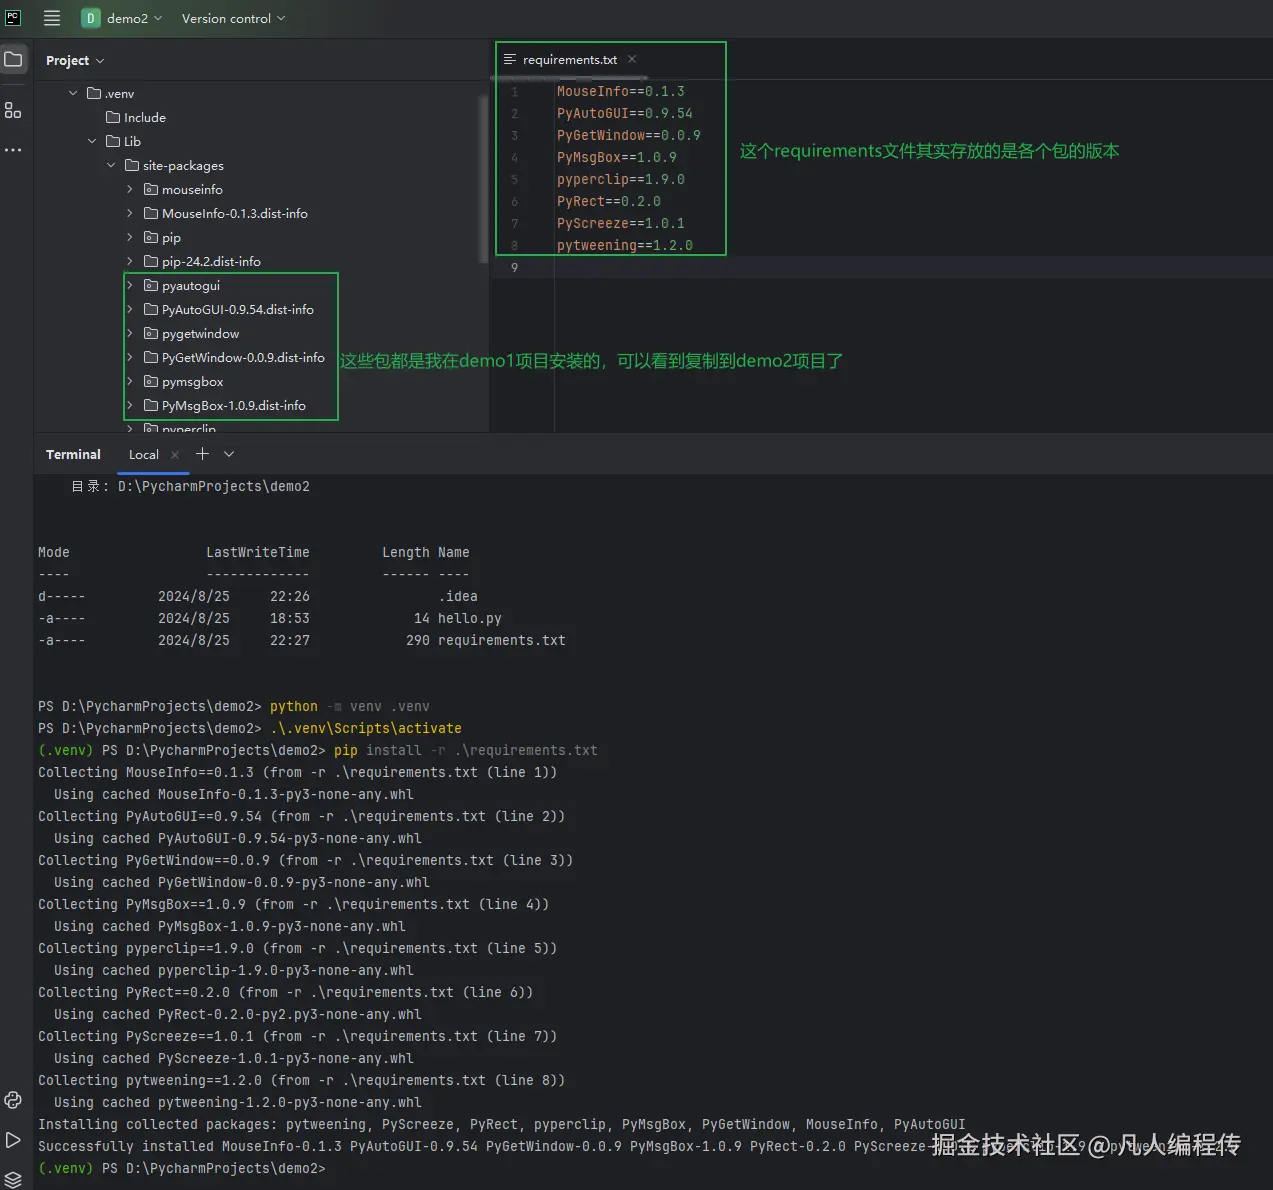Click PyMsgBox==1.0.9 line in editor
This screenshot has height=1190, width=1273.
[617, 157]
